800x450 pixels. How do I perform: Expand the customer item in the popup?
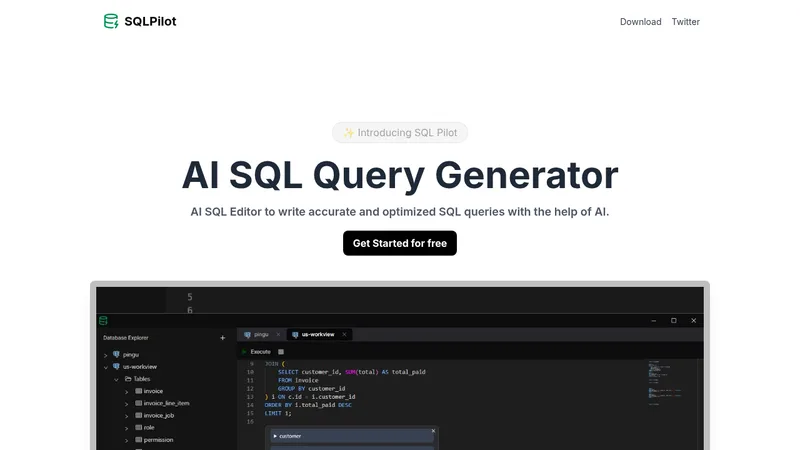275,436
